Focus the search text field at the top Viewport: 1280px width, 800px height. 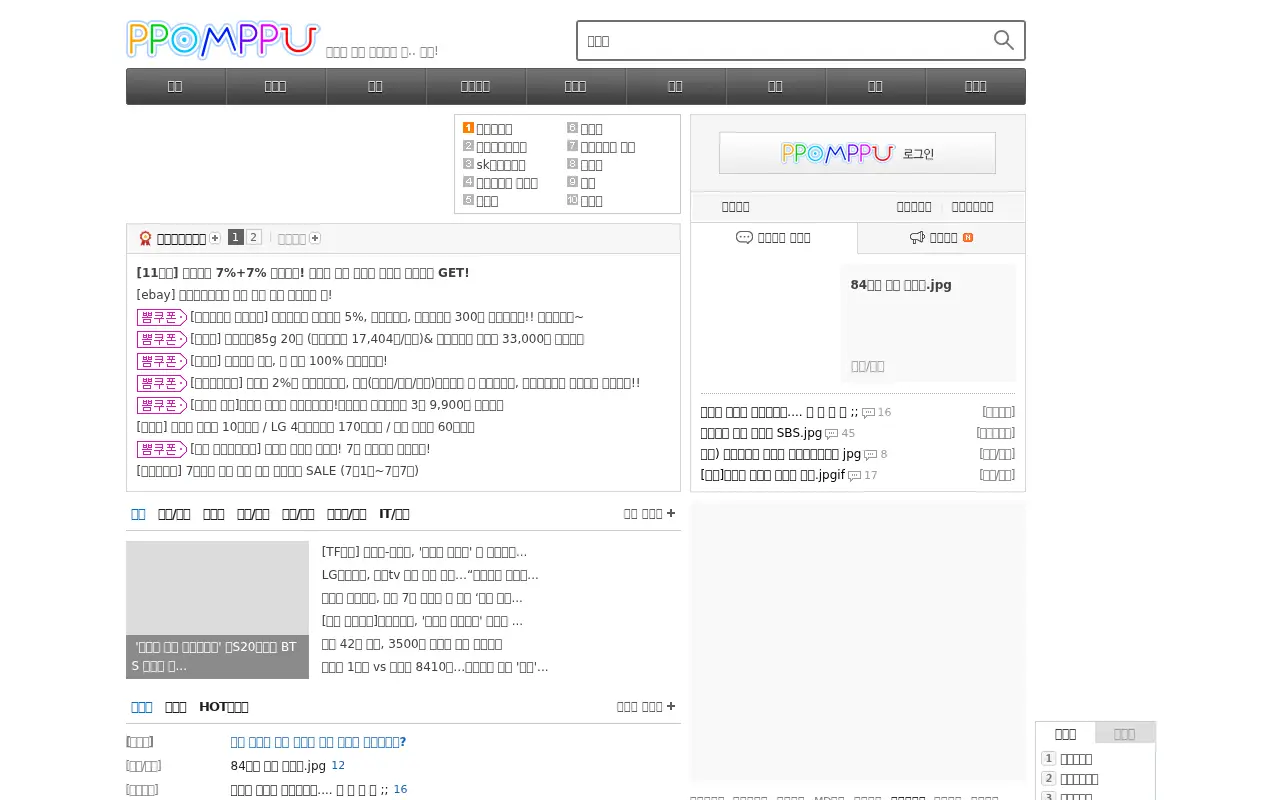[x=783, y=41]
